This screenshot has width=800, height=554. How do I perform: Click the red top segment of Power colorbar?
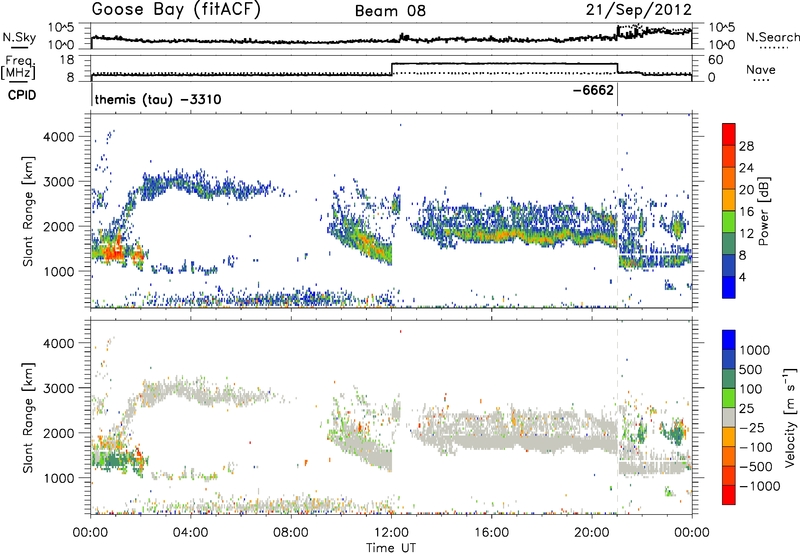click(x=729, y=134)
